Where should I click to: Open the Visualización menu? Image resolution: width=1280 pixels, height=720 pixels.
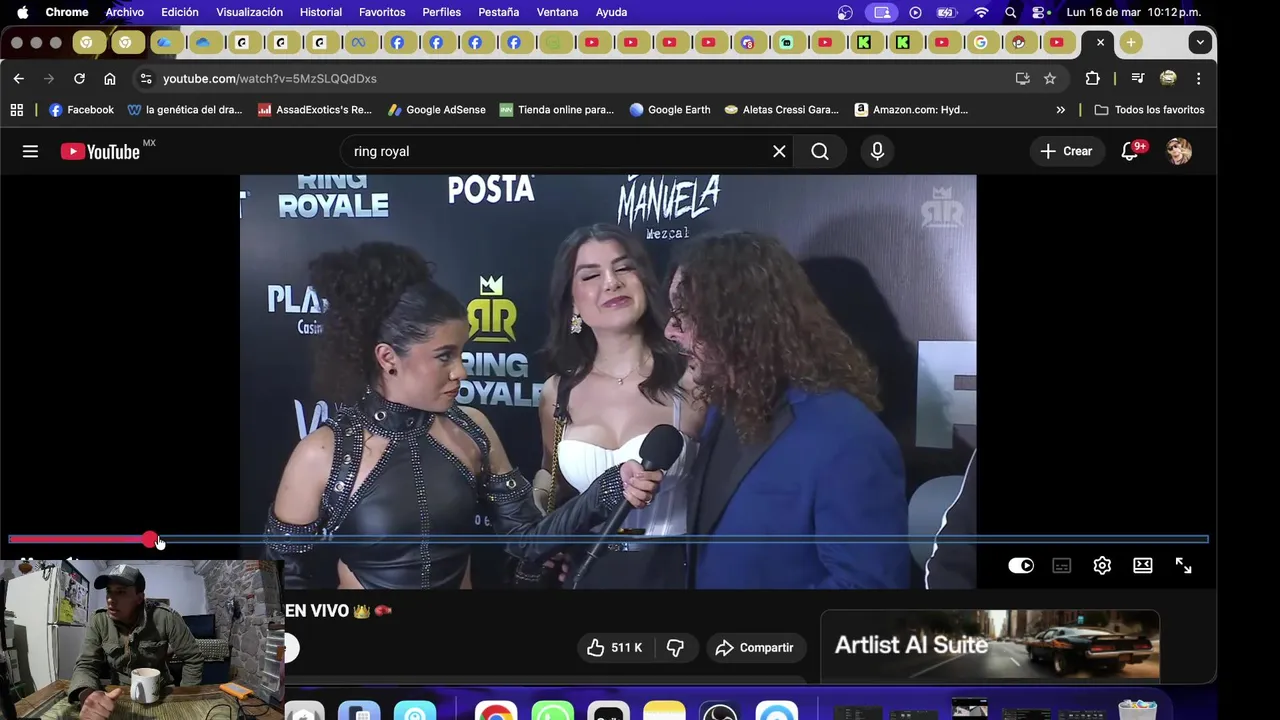click(249, 12)
